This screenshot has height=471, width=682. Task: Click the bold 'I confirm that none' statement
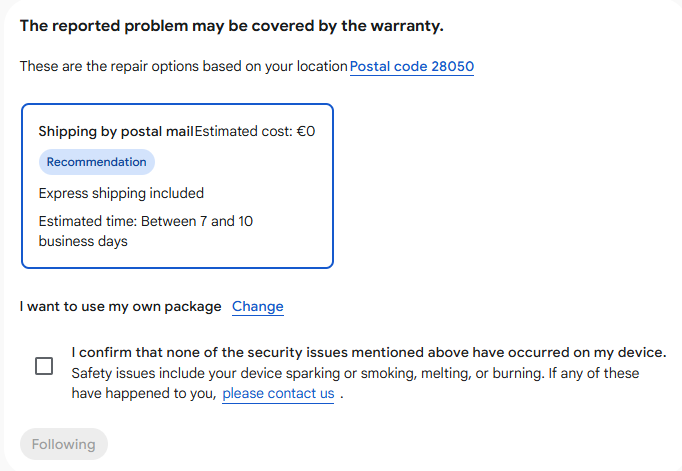point(368,352)
